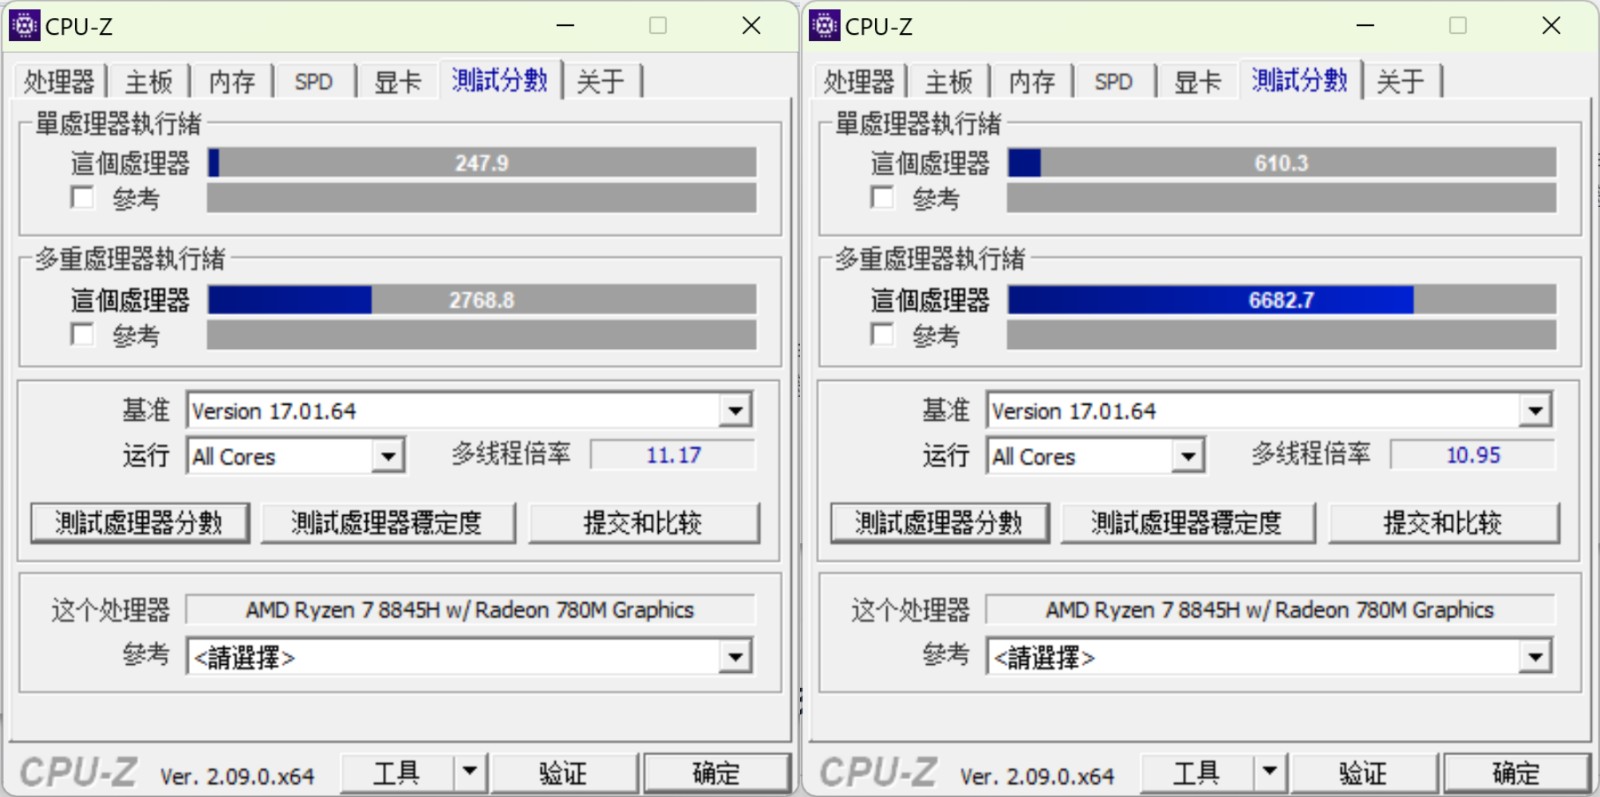Screen dimensions: 1600x797
Task: Switch to 处理器 tab in right window
Action: [x=859, y=81]
